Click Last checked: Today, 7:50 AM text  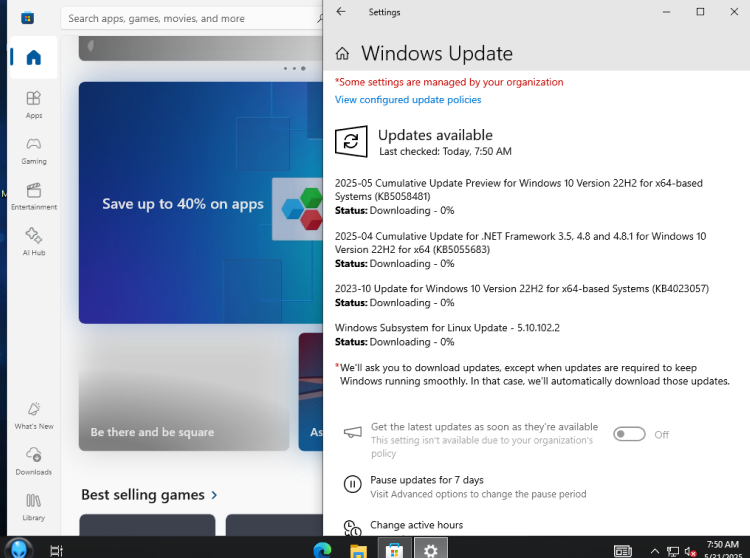click(445, 152)
